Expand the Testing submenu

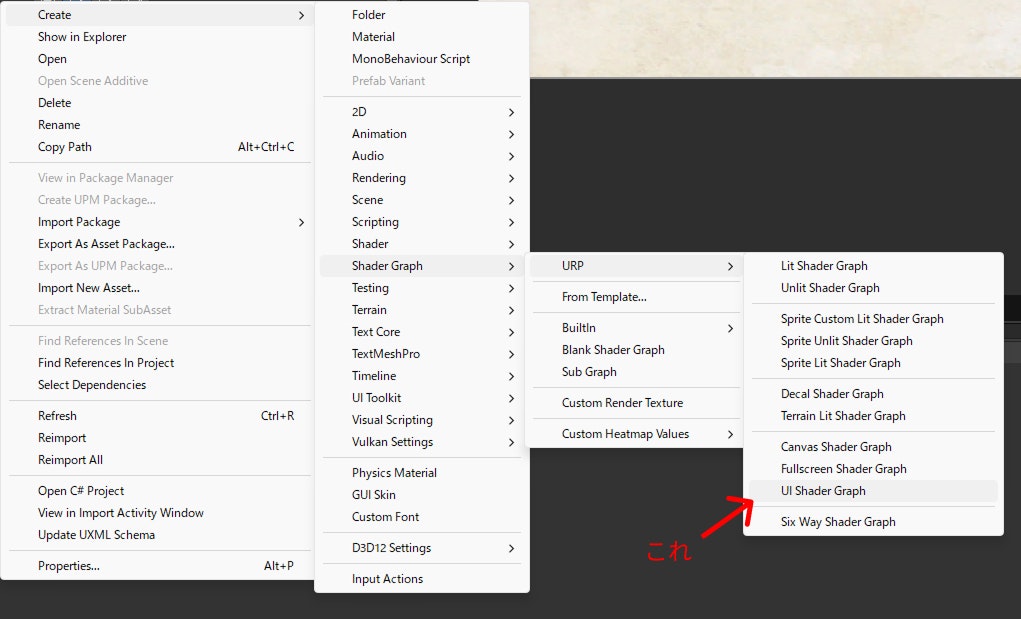point(421,288)
